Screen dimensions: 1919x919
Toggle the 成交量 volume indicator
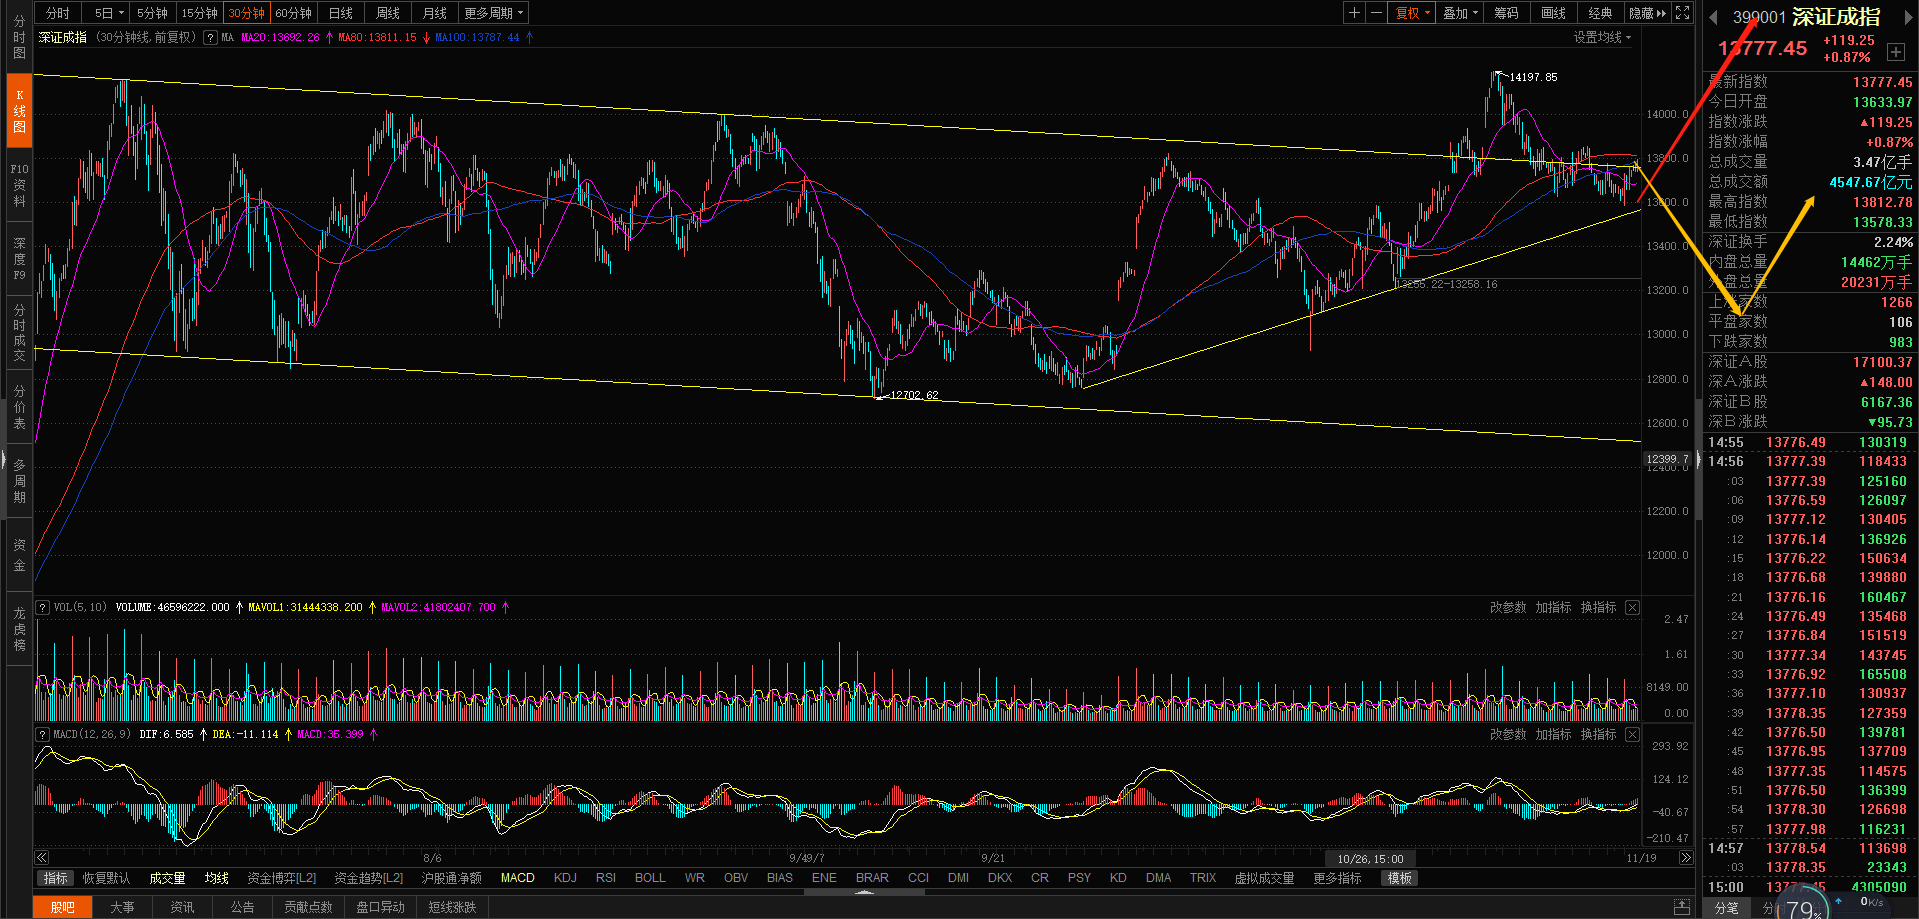pos(167,878)
